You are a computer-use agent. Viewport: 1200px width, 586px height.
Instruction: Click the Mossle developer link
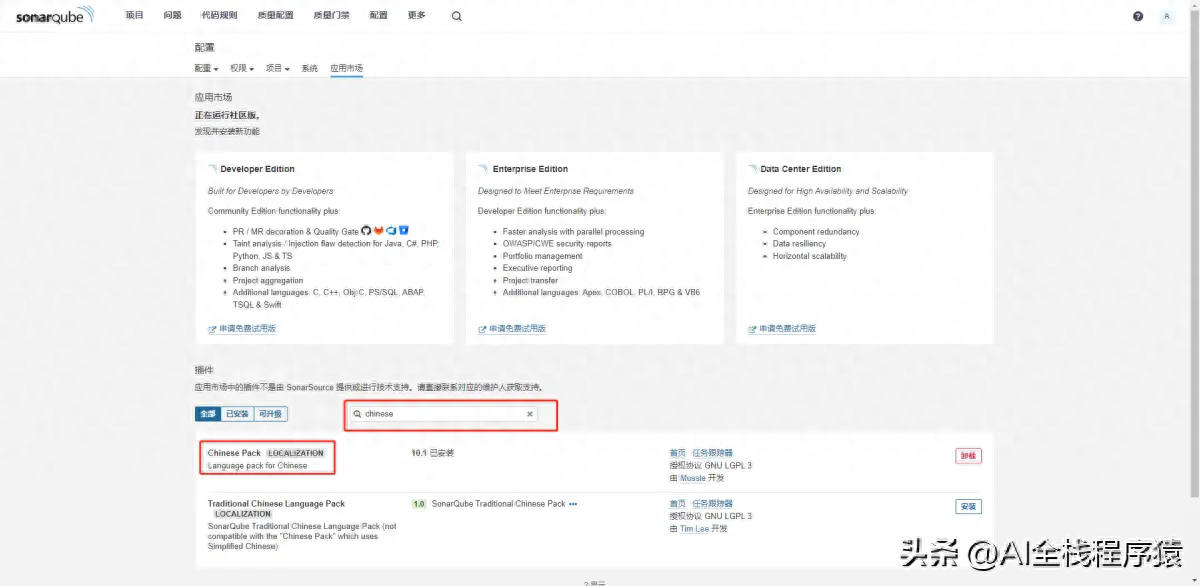pyautogui.click(x=692, y=478)
